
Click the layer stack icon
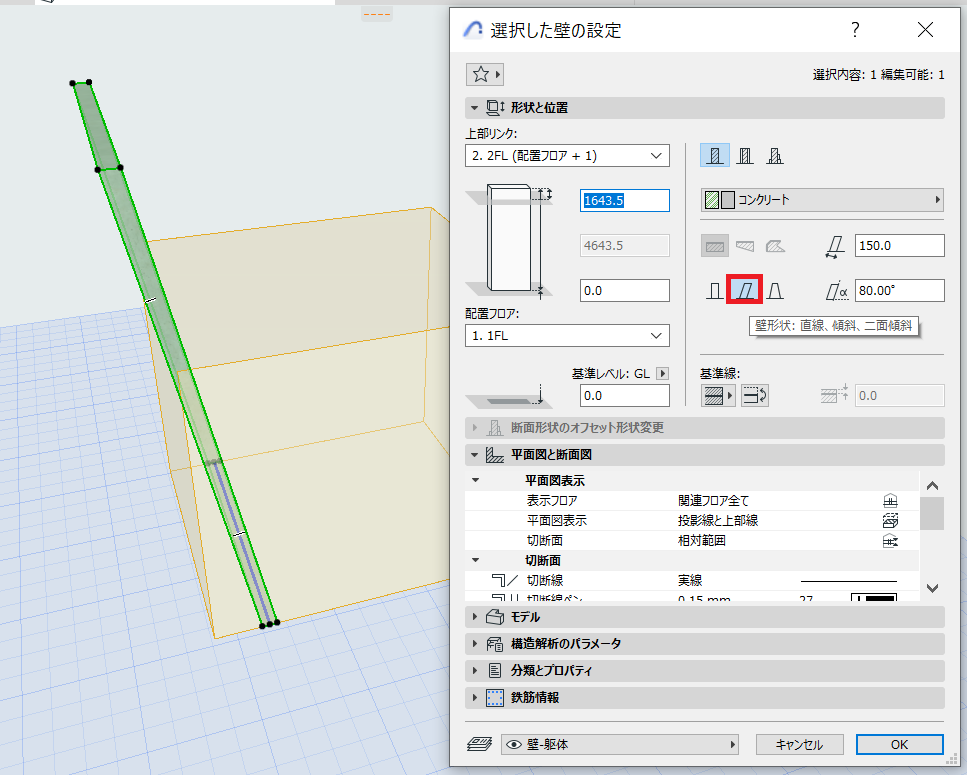click(x=479, y=745)
